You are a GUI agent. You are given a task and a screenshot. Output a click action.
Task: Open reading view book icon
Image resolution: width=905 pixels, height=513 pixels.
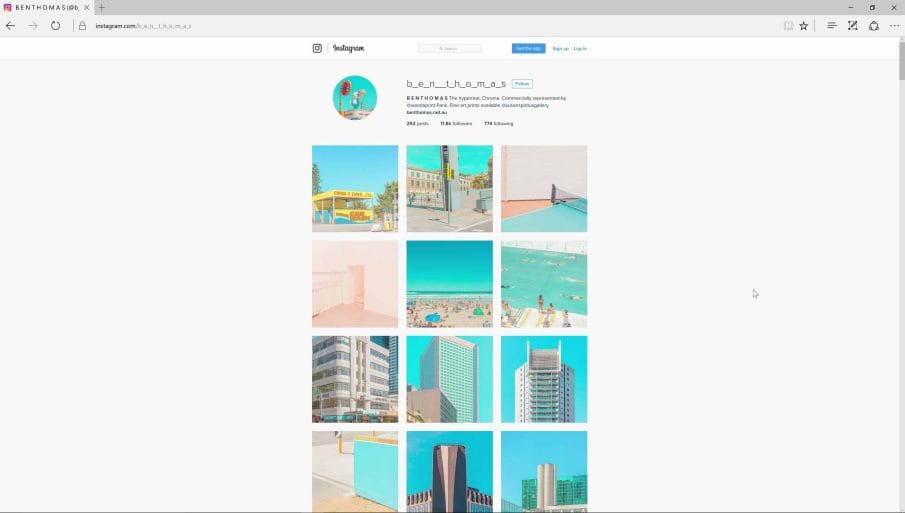click(x=788, y=26)
